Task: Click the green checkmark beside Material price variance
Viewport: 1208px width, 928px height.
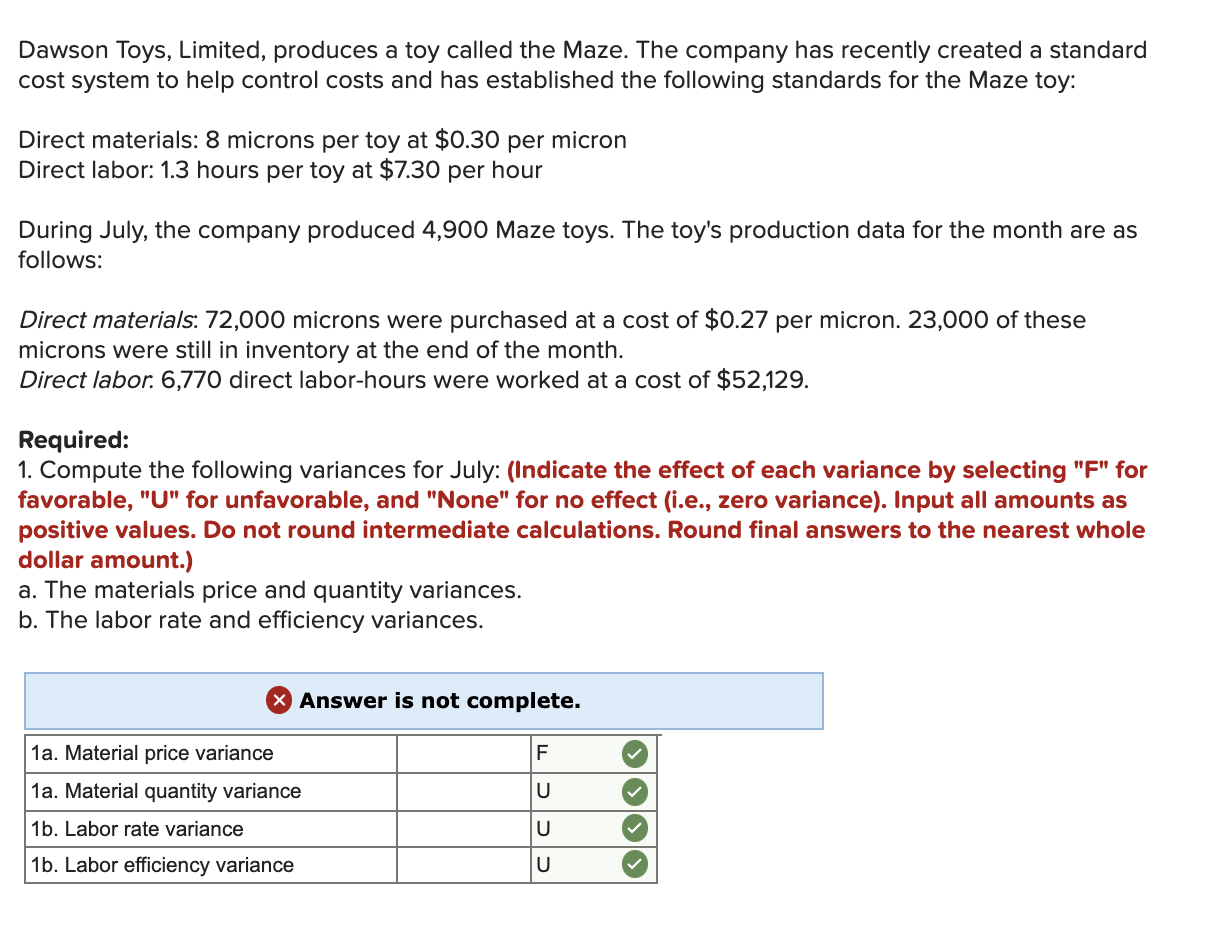Action: pyautogui.click(x=634, y=754)
